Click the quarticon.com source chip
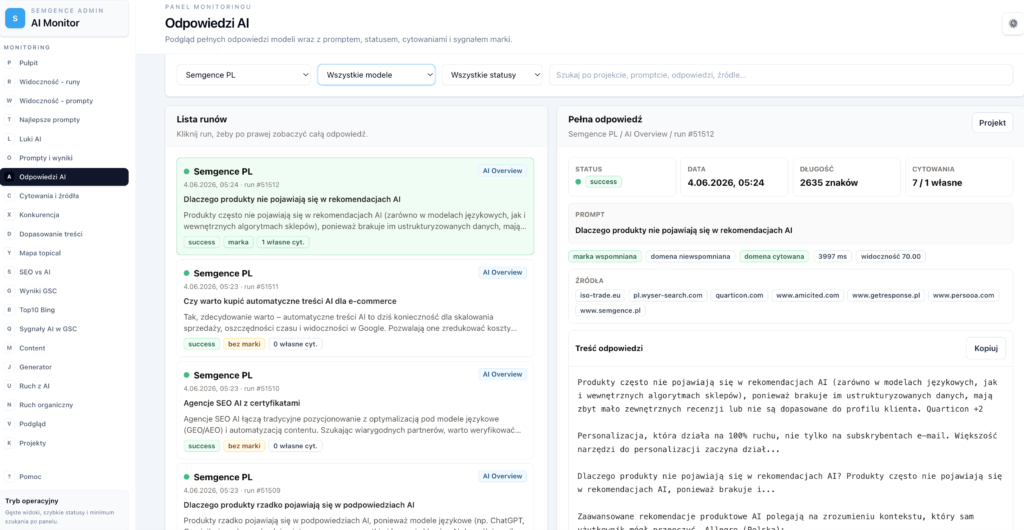 coord(739,295)
